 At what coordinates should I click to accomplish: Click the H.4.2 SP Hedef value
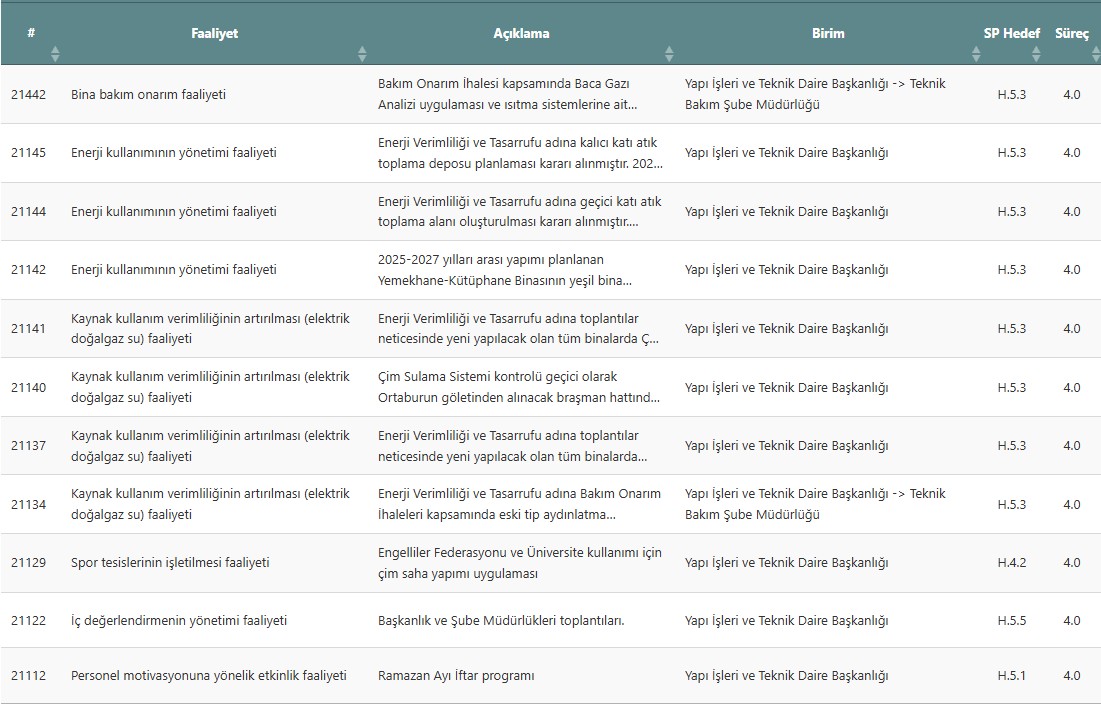[x=1011, y=563]
